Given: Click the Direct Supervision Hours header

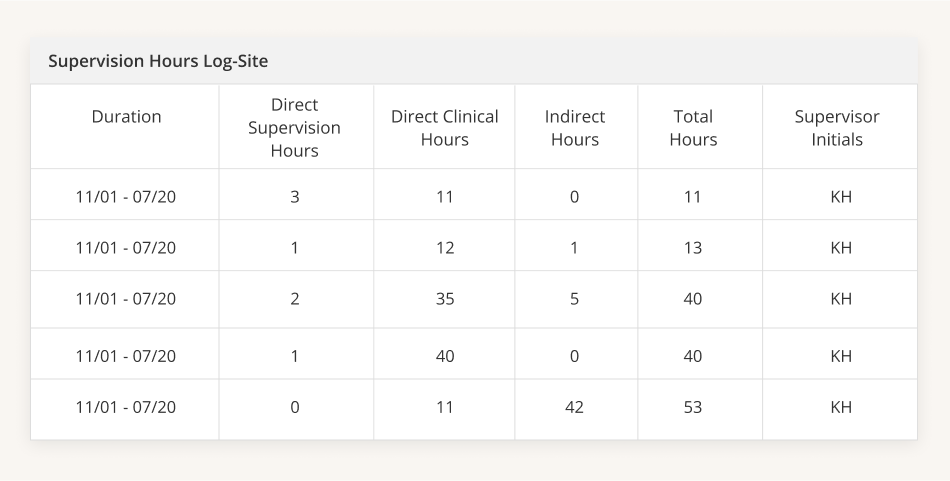Looking at the screenshot, I should pyautogui.click(x=294, y=127).
